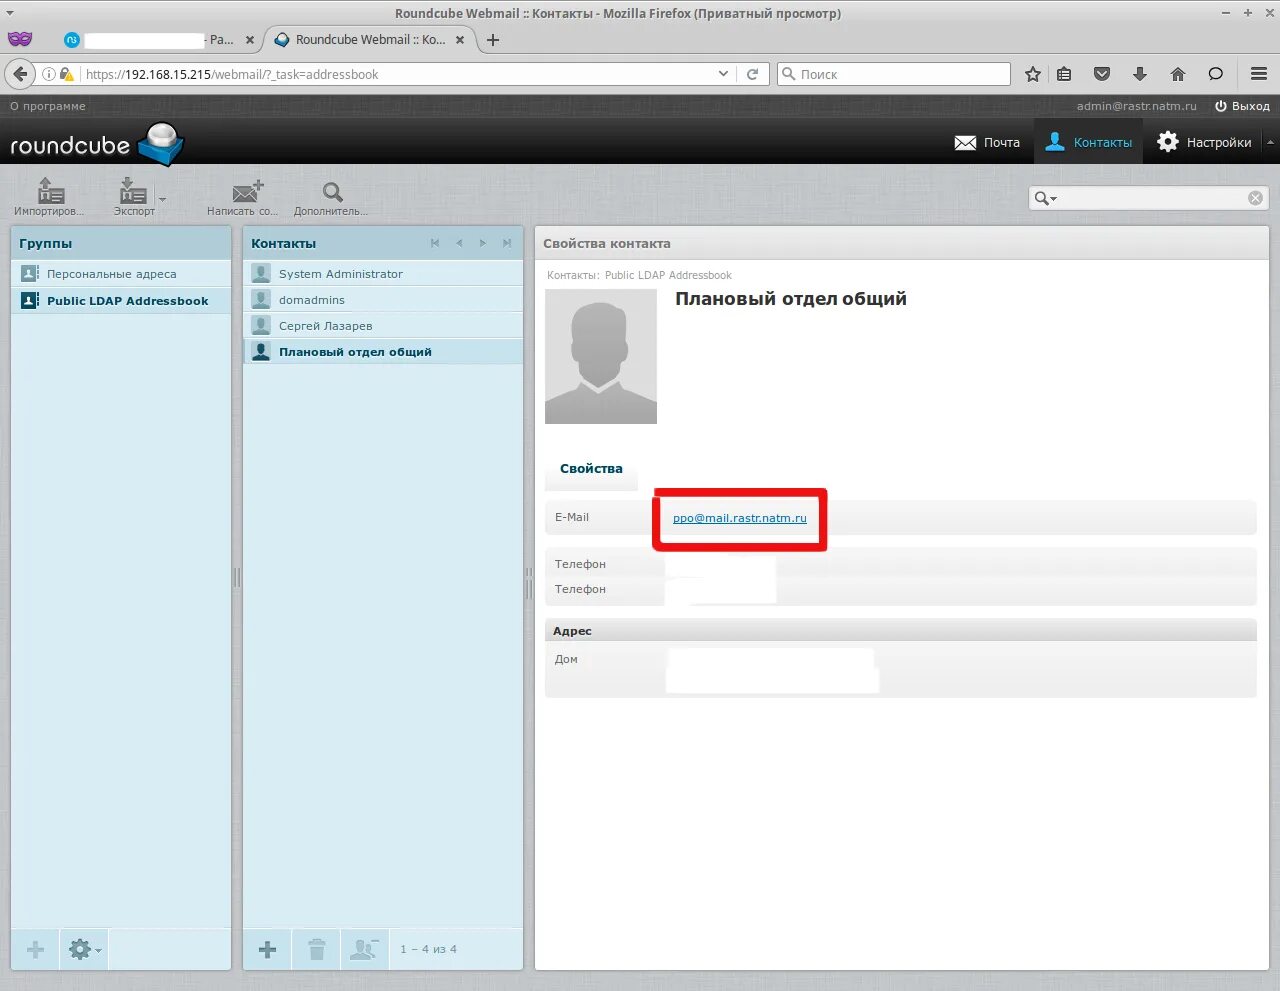Open the Firefox downloads panel
1280x991 pixels.
(1140, 74)
